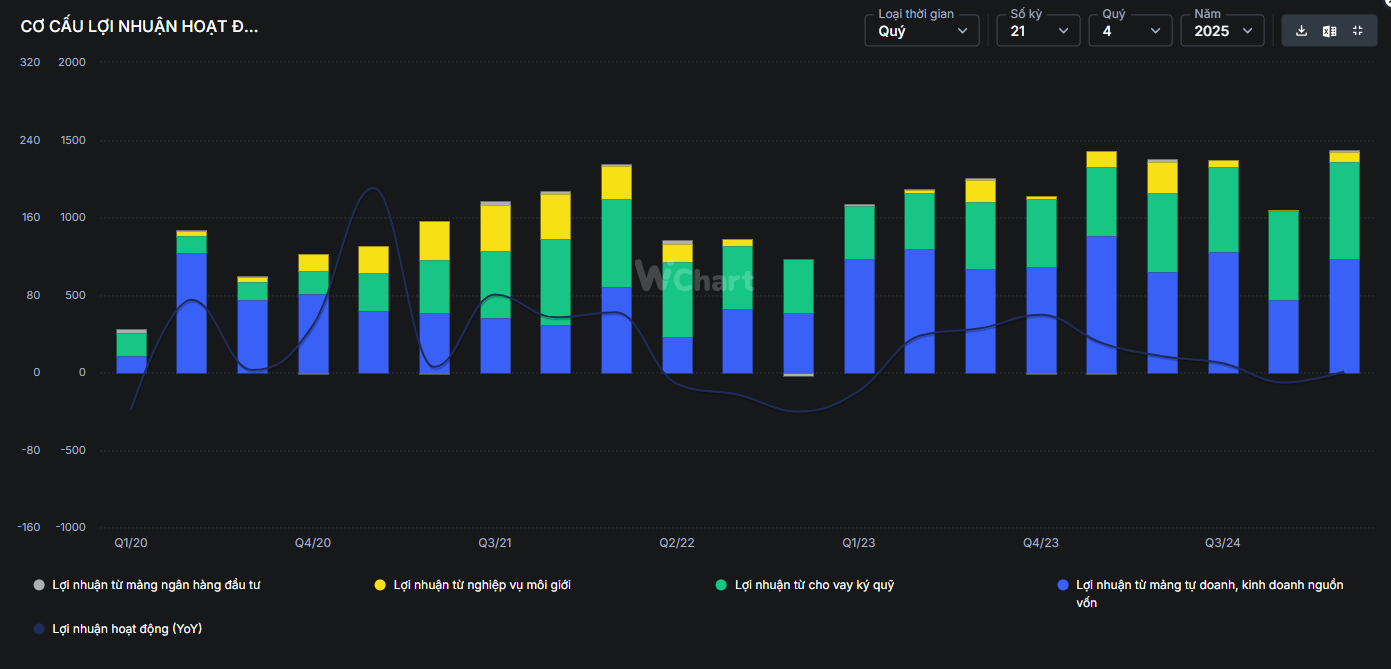Image resolution: width=1391 pixels, height=669 pixels.
Task: Click yellow brokerage profit legend dot
Action: [x=380, y=585]
